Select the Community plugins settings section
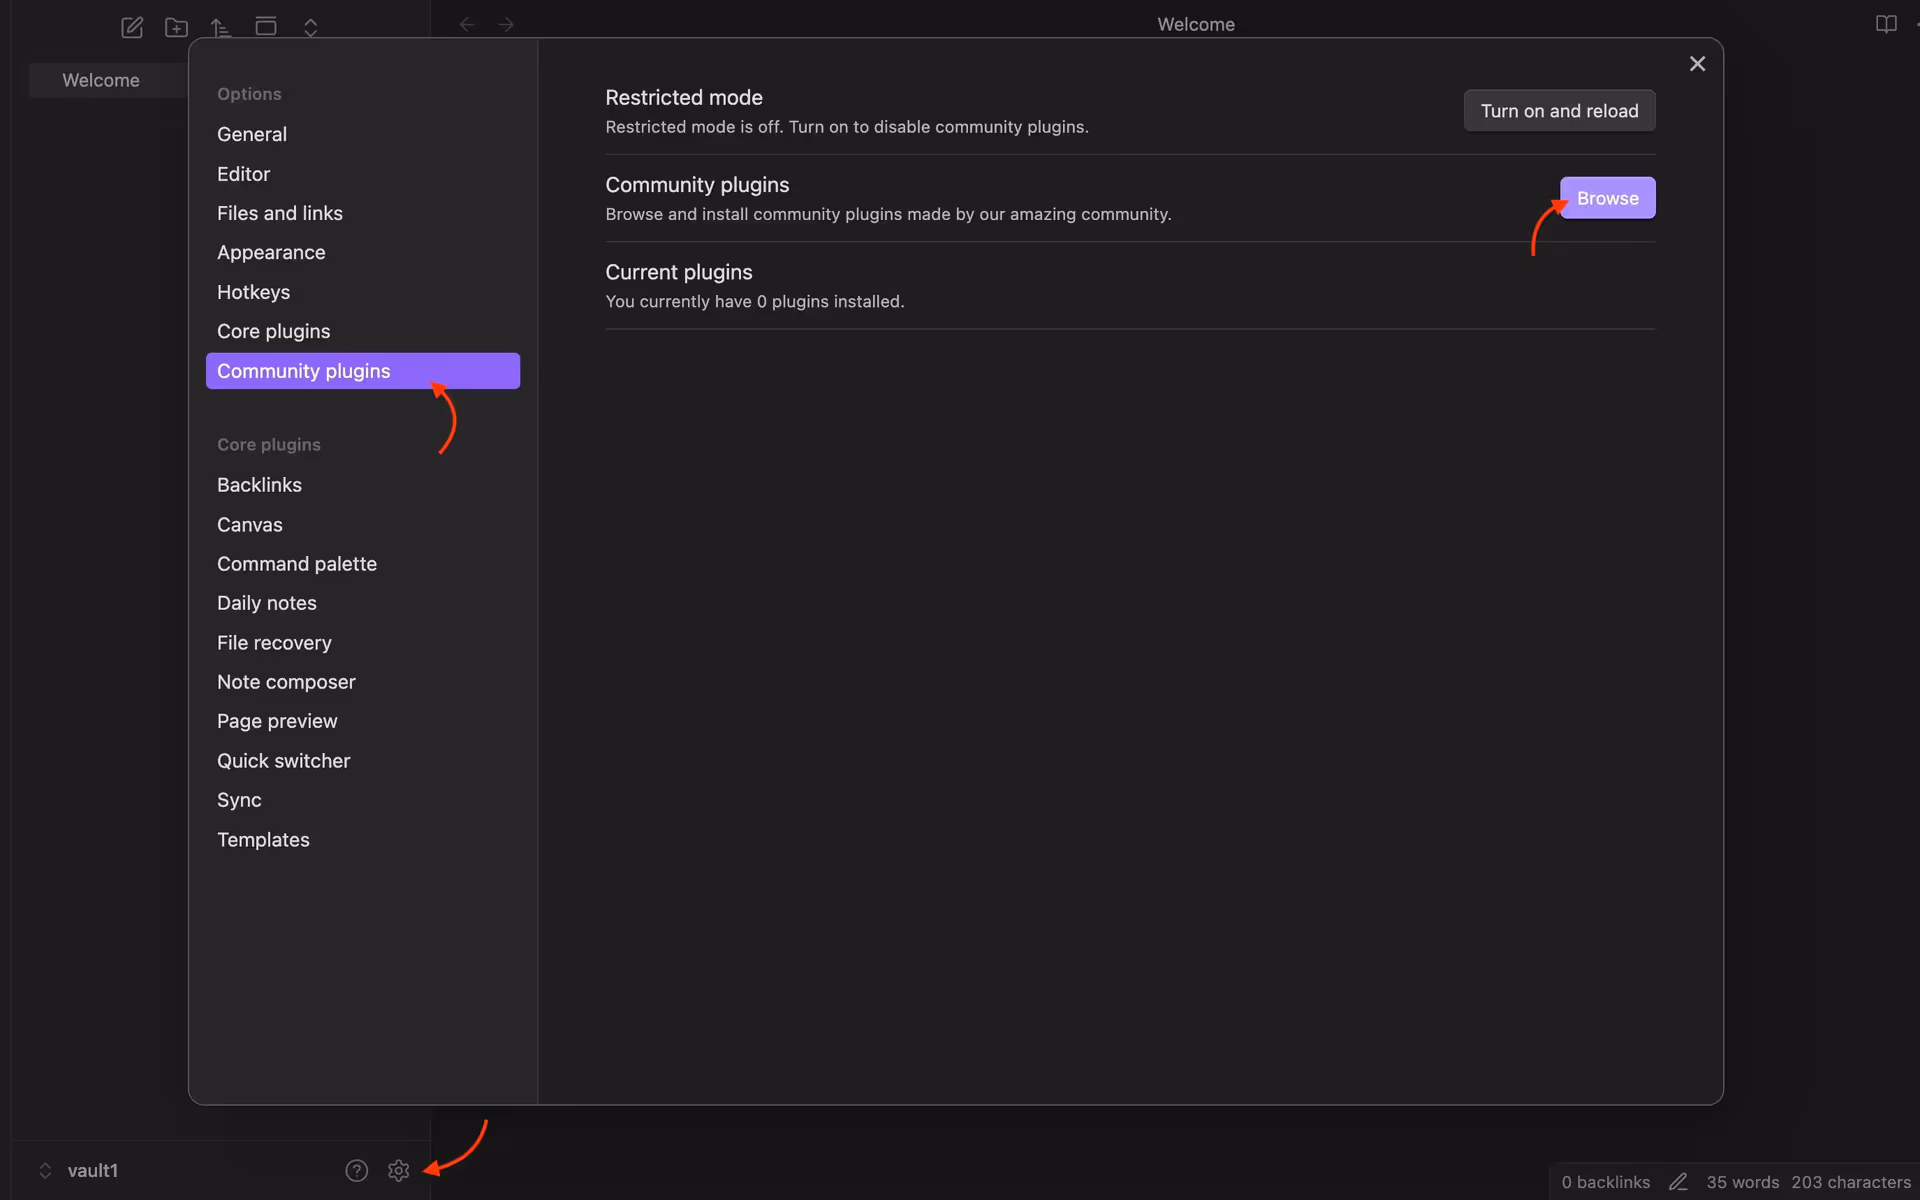Screen dimensions: 1920x1200 (x=304, y=371)
